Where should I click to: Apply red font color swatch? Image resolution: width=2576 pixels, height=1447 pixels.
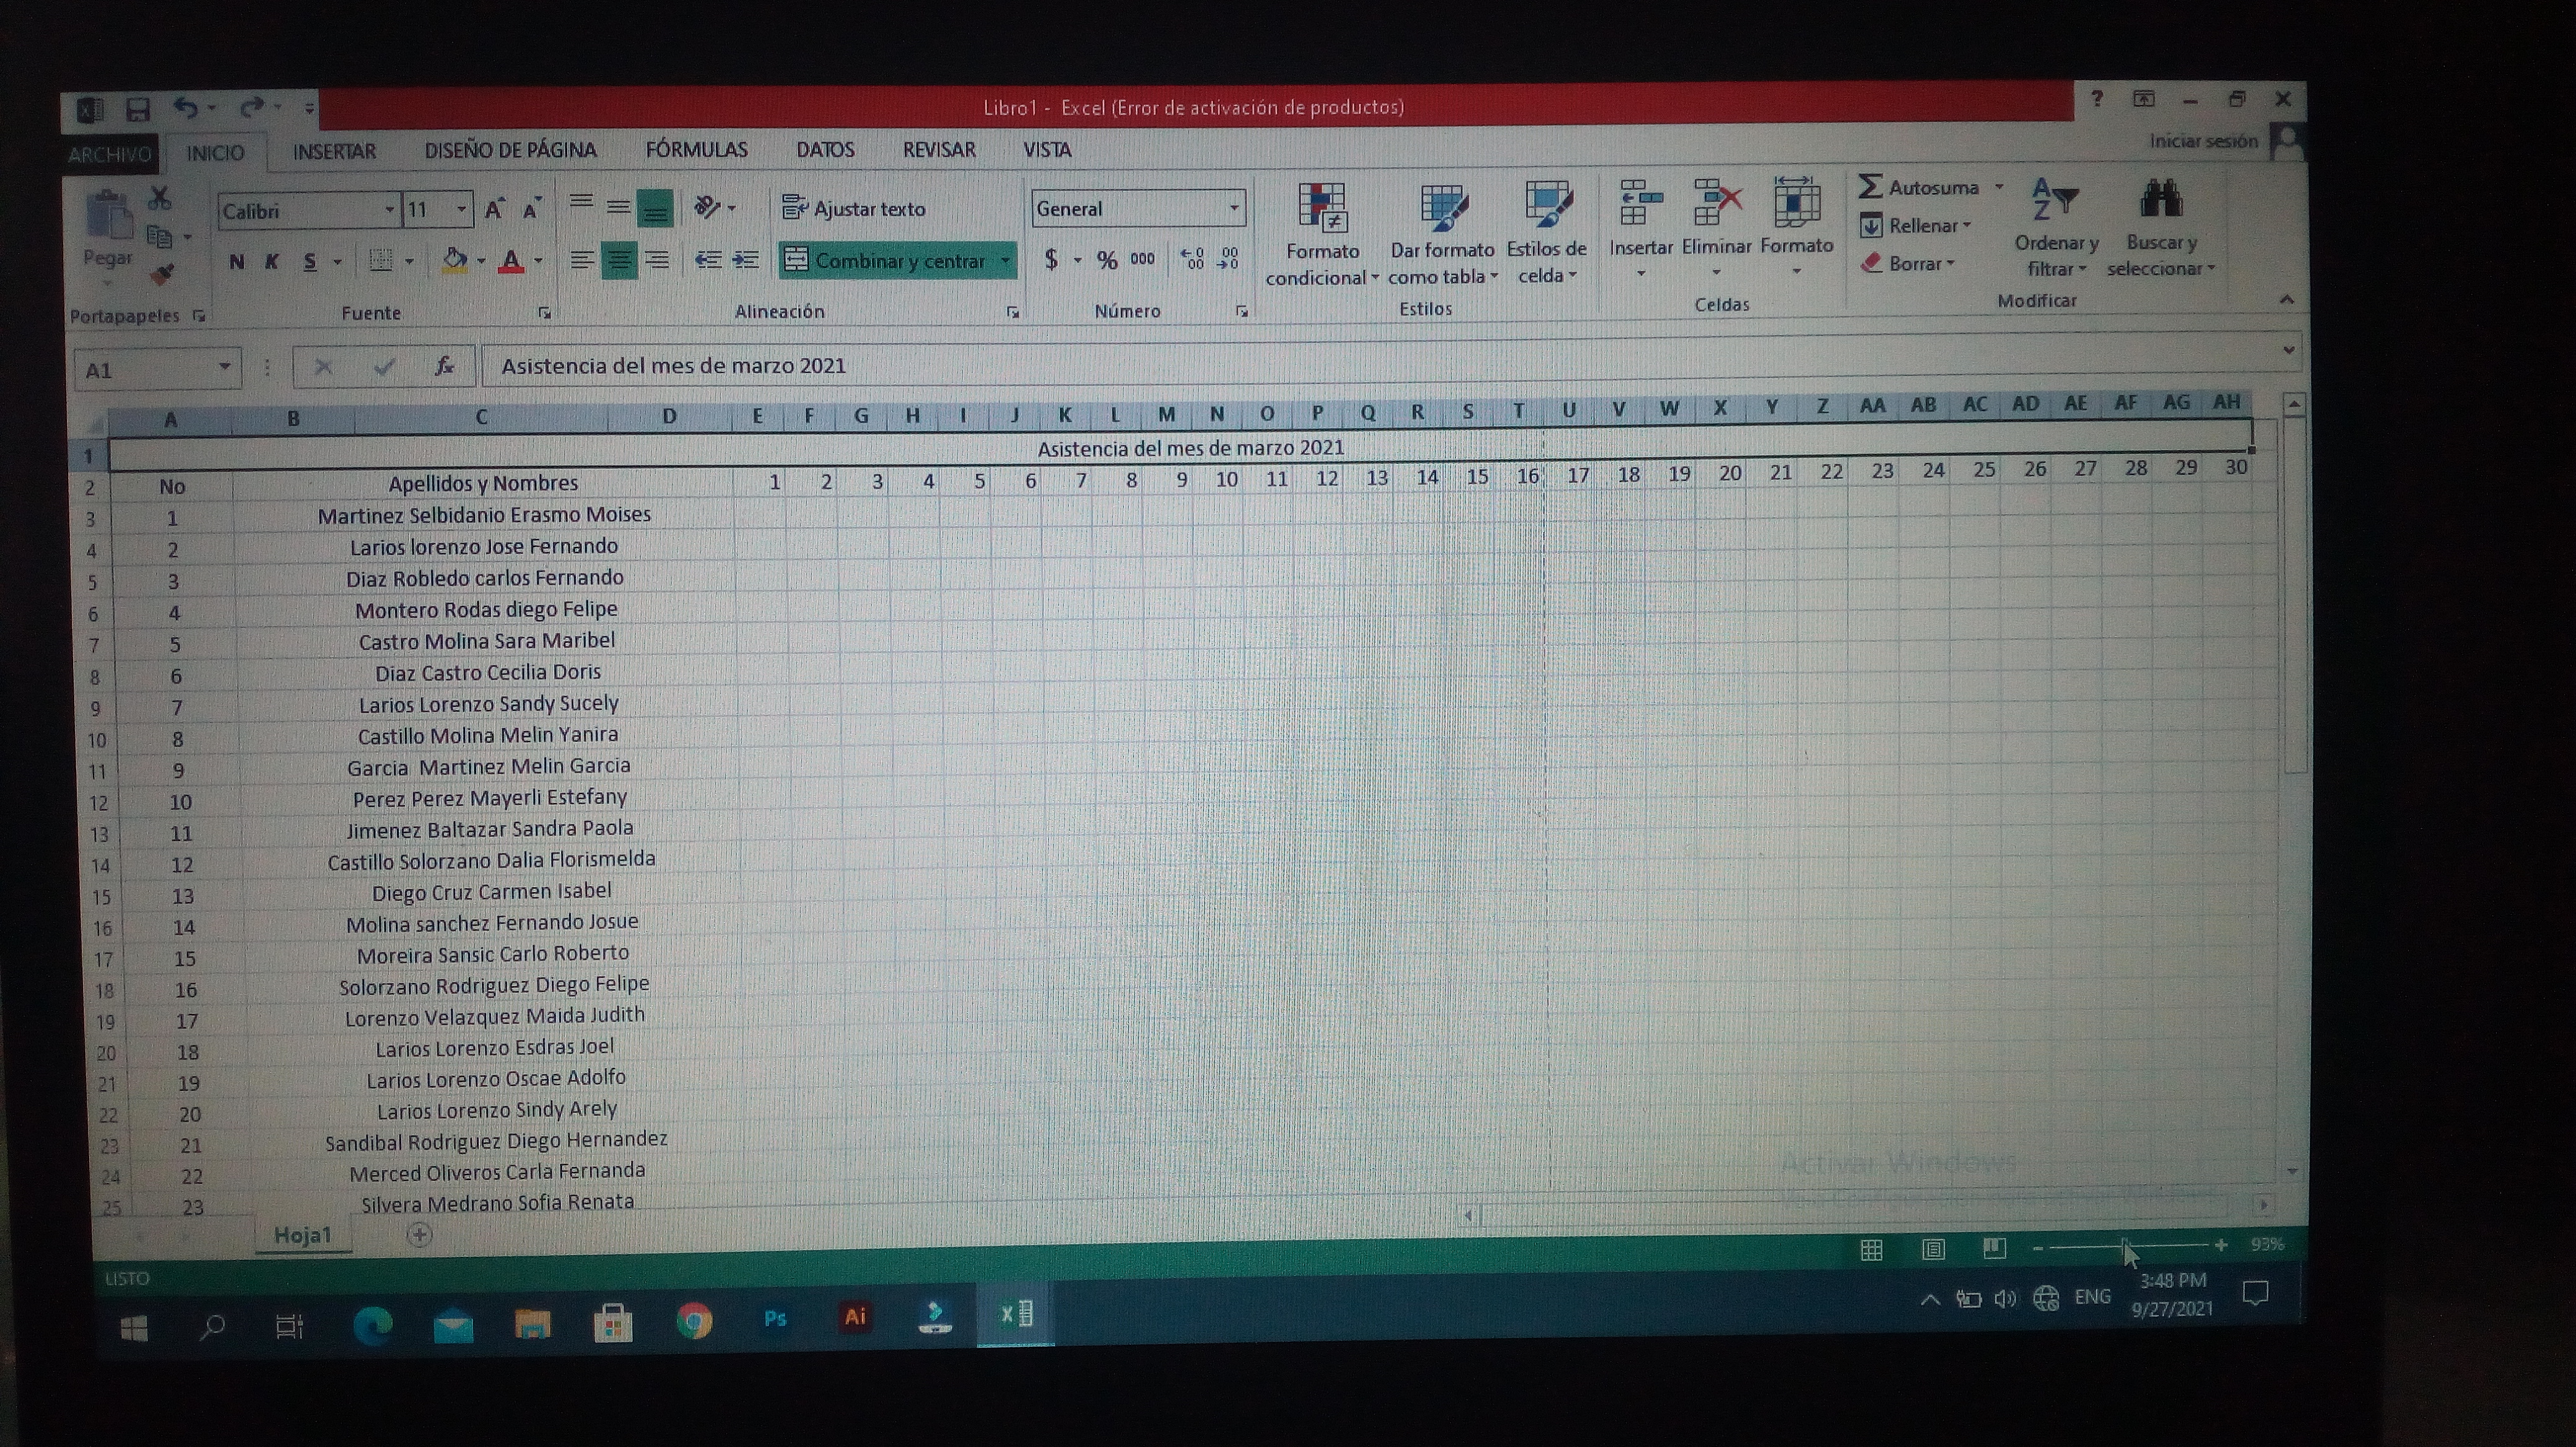point(511,261)
